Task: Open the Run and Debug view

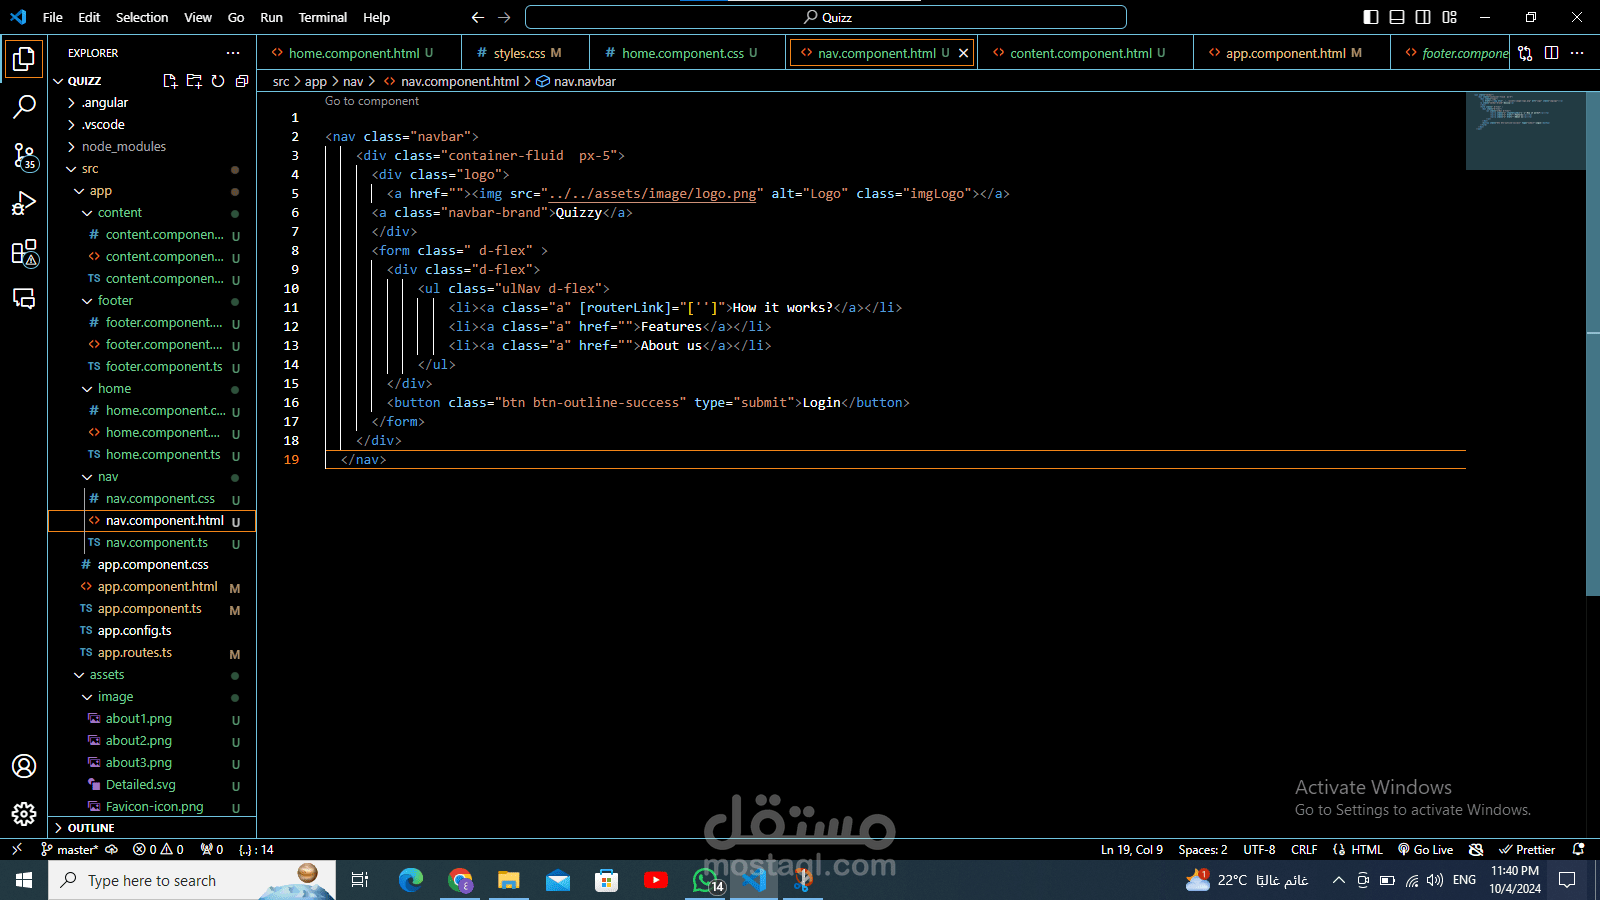Action: [24, 203]
